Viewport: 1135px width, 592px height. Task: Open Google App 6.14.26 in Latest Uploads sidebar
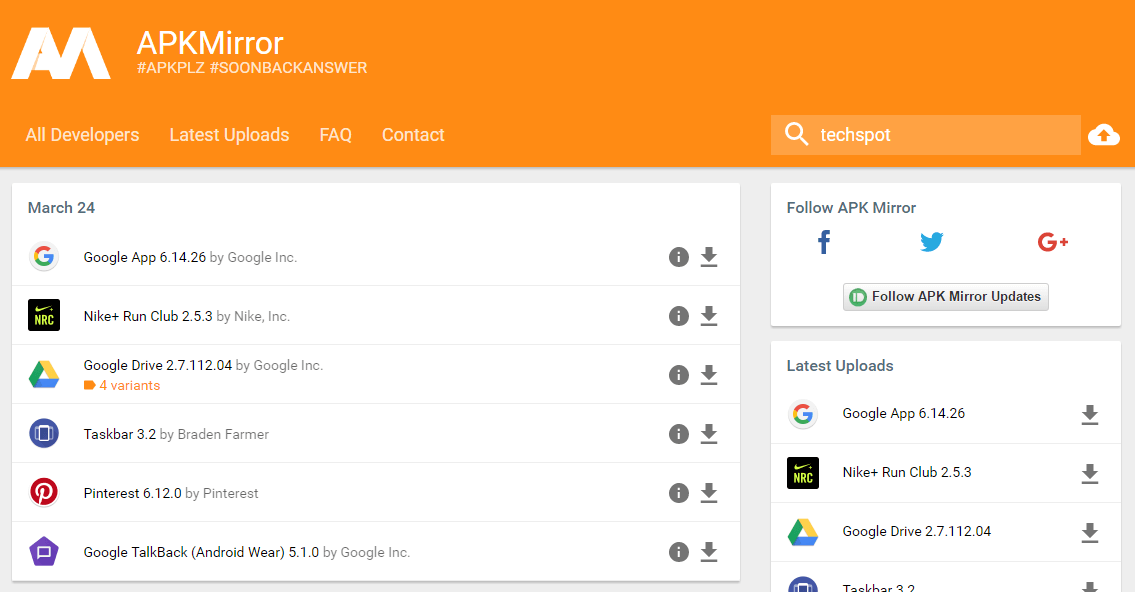tap(903, 413)
